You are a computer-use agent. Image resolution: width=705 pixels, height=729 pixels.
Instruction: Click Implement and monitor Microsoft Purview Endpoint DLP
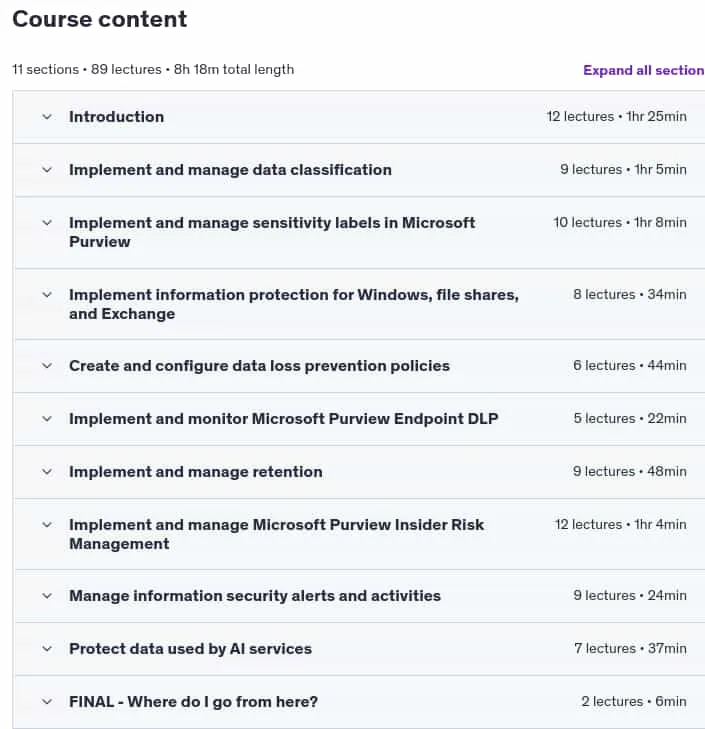pyautogui.click(x=284, y=419)
